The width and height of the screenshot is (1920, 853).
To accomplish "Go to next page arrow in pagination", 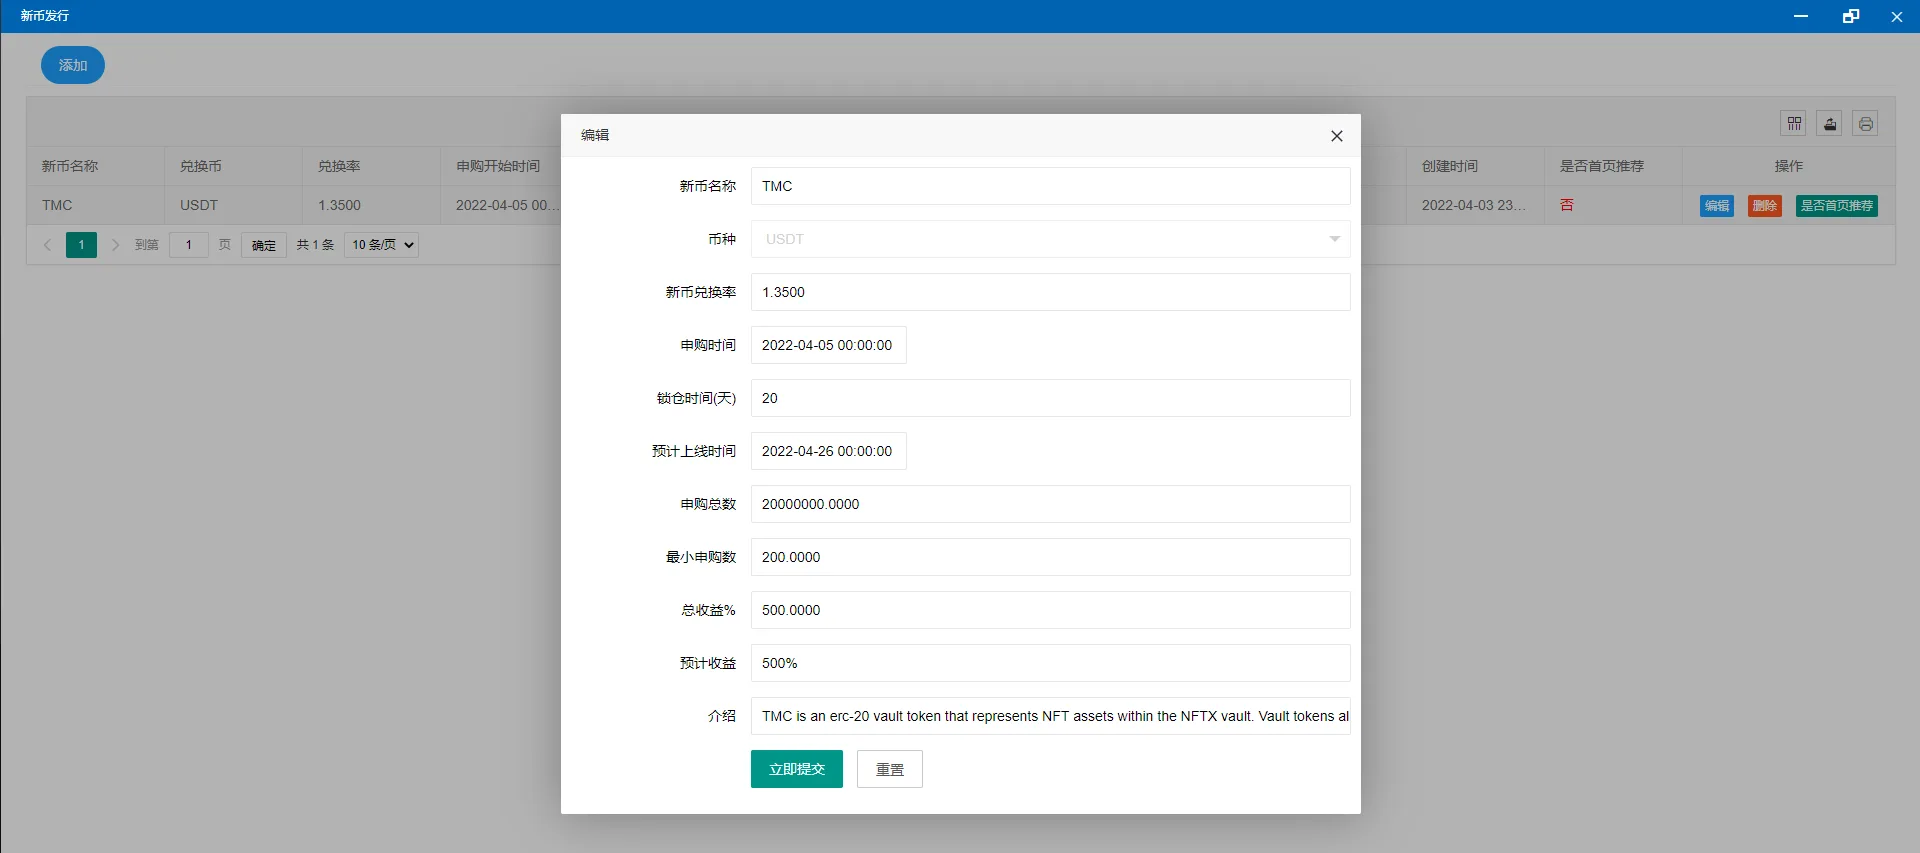I will pyautogui.click(x=116, y=245).
